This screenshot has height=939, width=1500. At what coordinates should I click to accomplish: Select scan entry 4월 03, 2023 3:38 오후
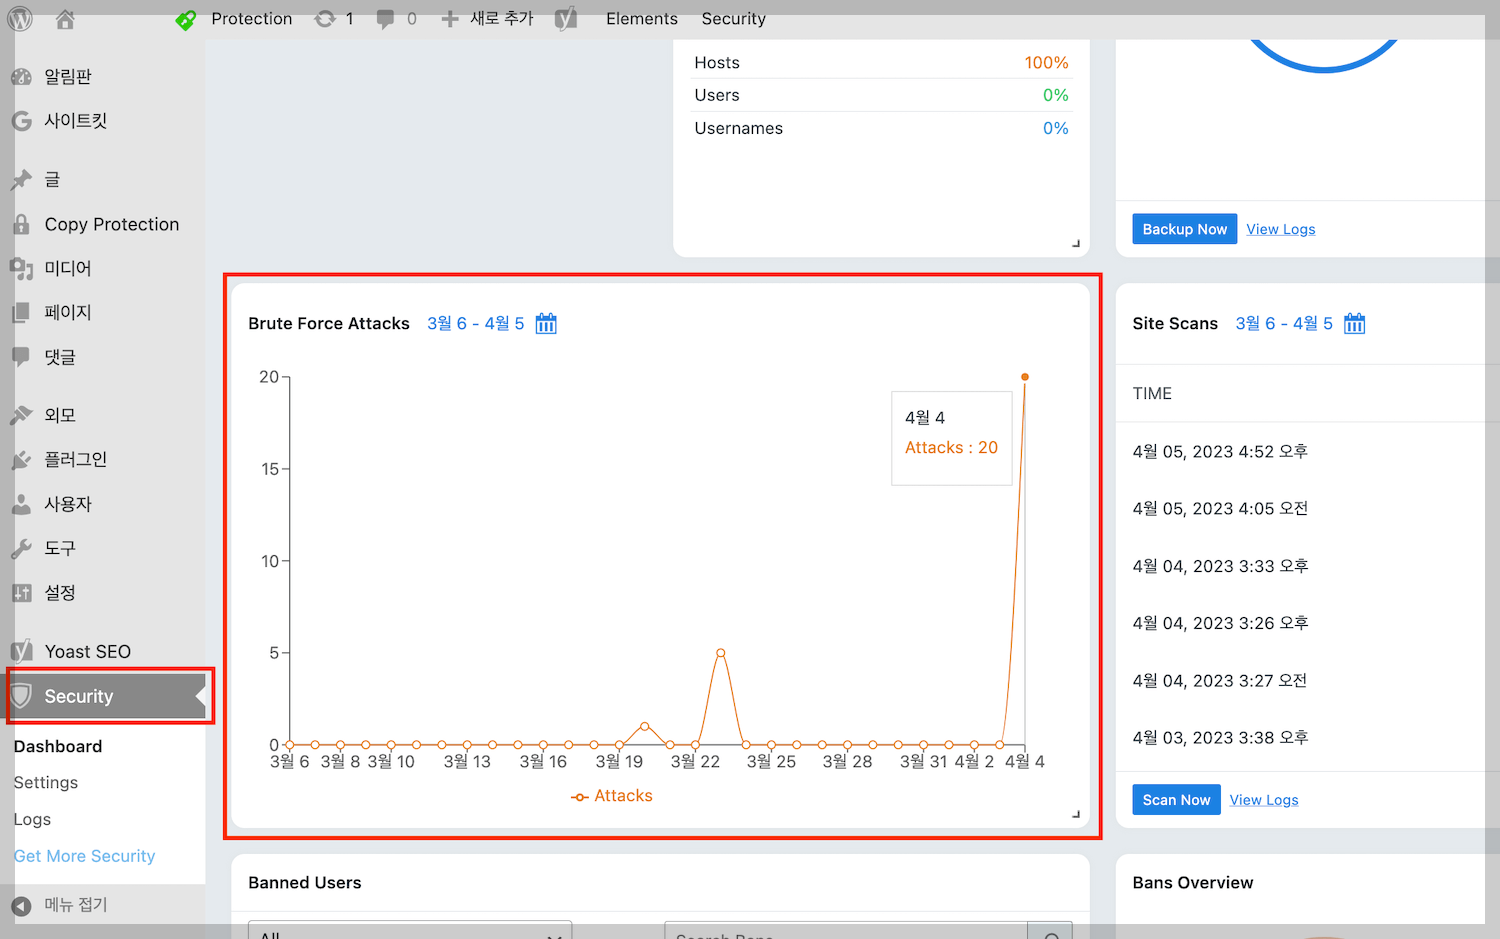tap(1220, 738)
